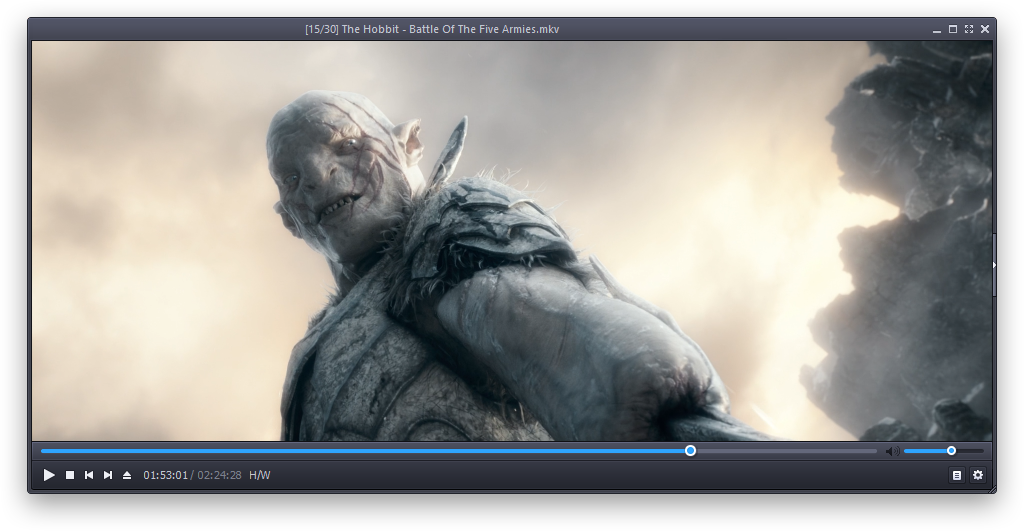Click on the video display area
Screen dimensions: 1024x531
(512, 241)
